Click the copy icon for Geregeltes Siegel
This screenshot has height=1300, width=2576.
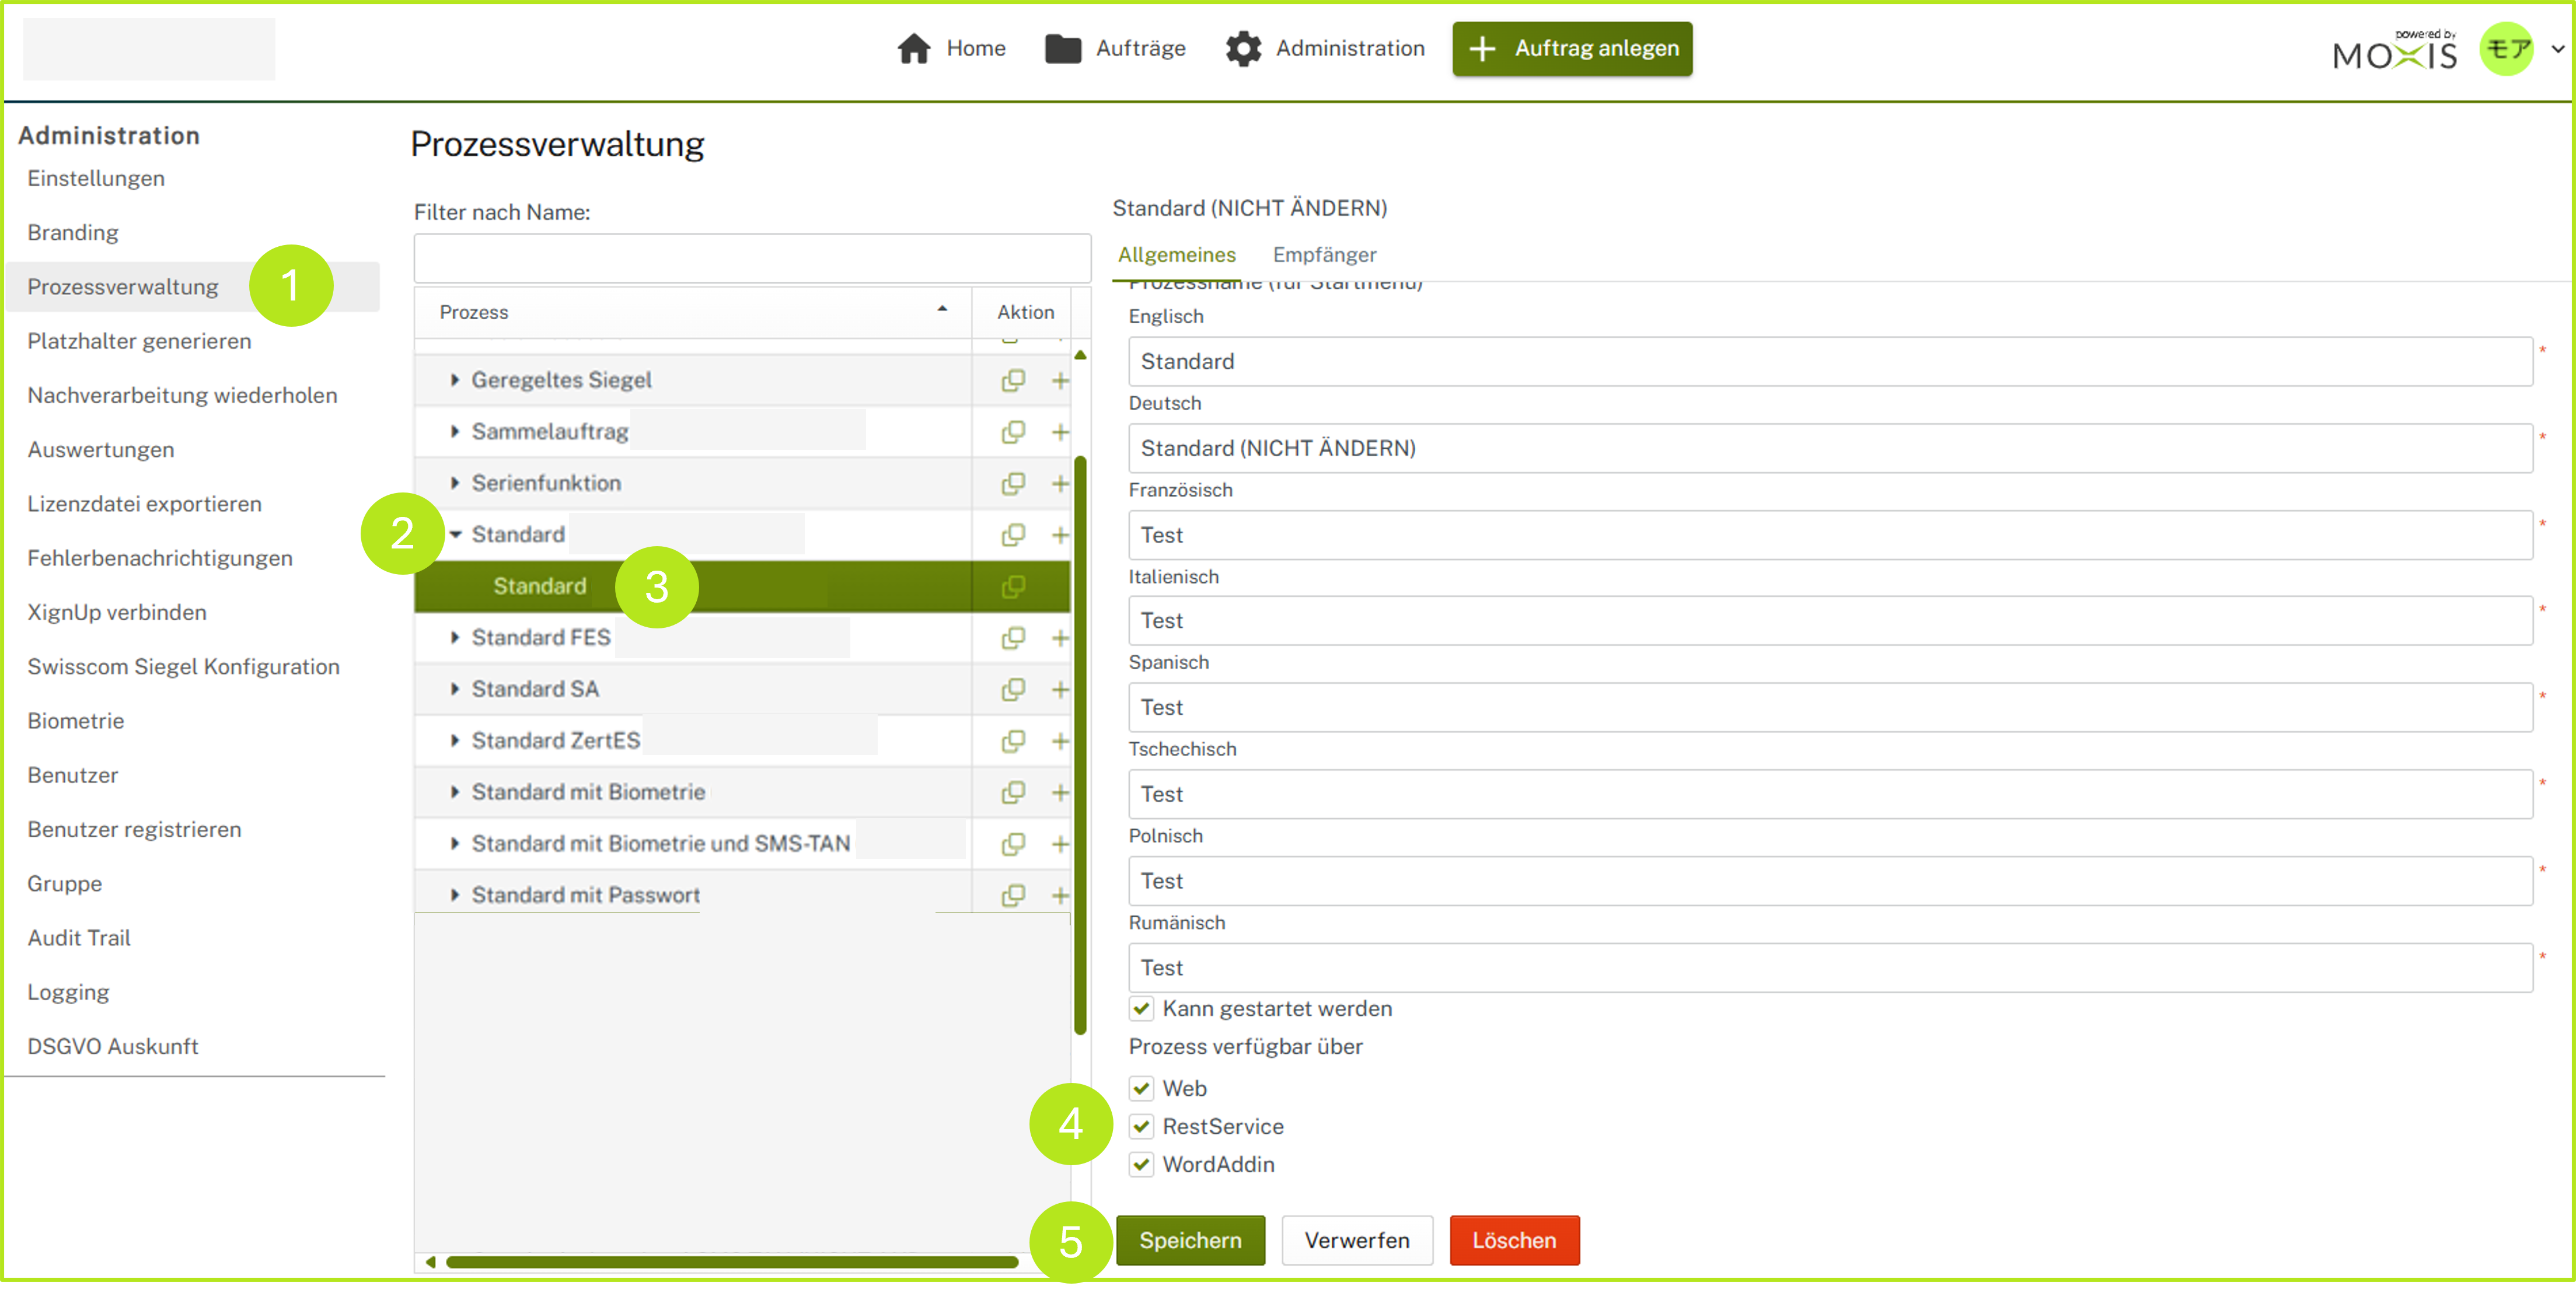pyautogui.click(x=1013, y=380)
